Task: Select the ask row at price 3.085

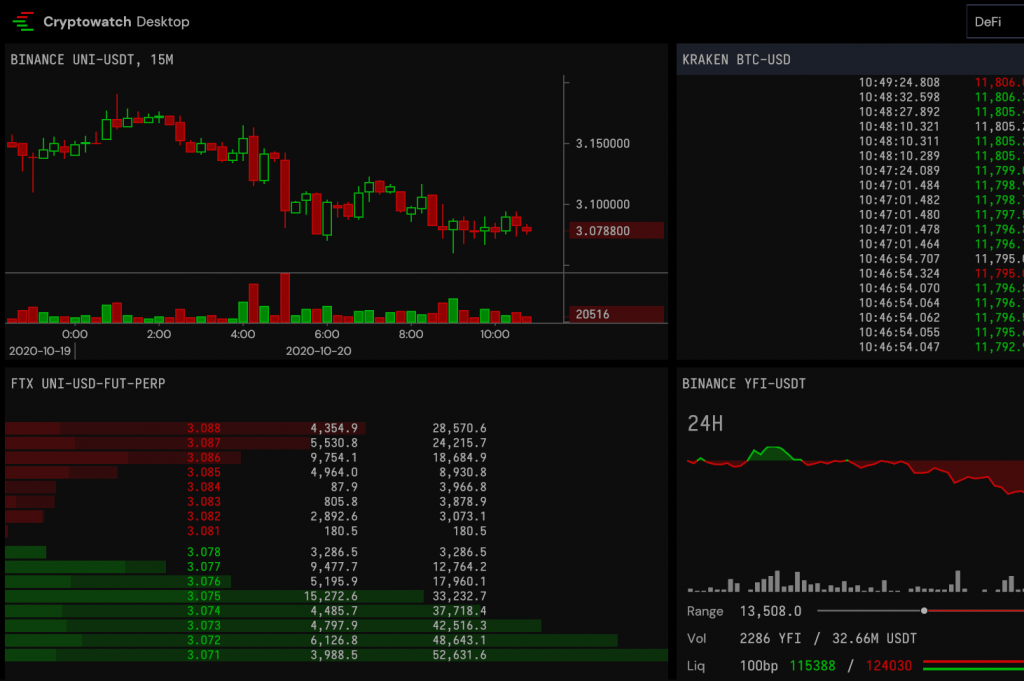Action: 336,472
